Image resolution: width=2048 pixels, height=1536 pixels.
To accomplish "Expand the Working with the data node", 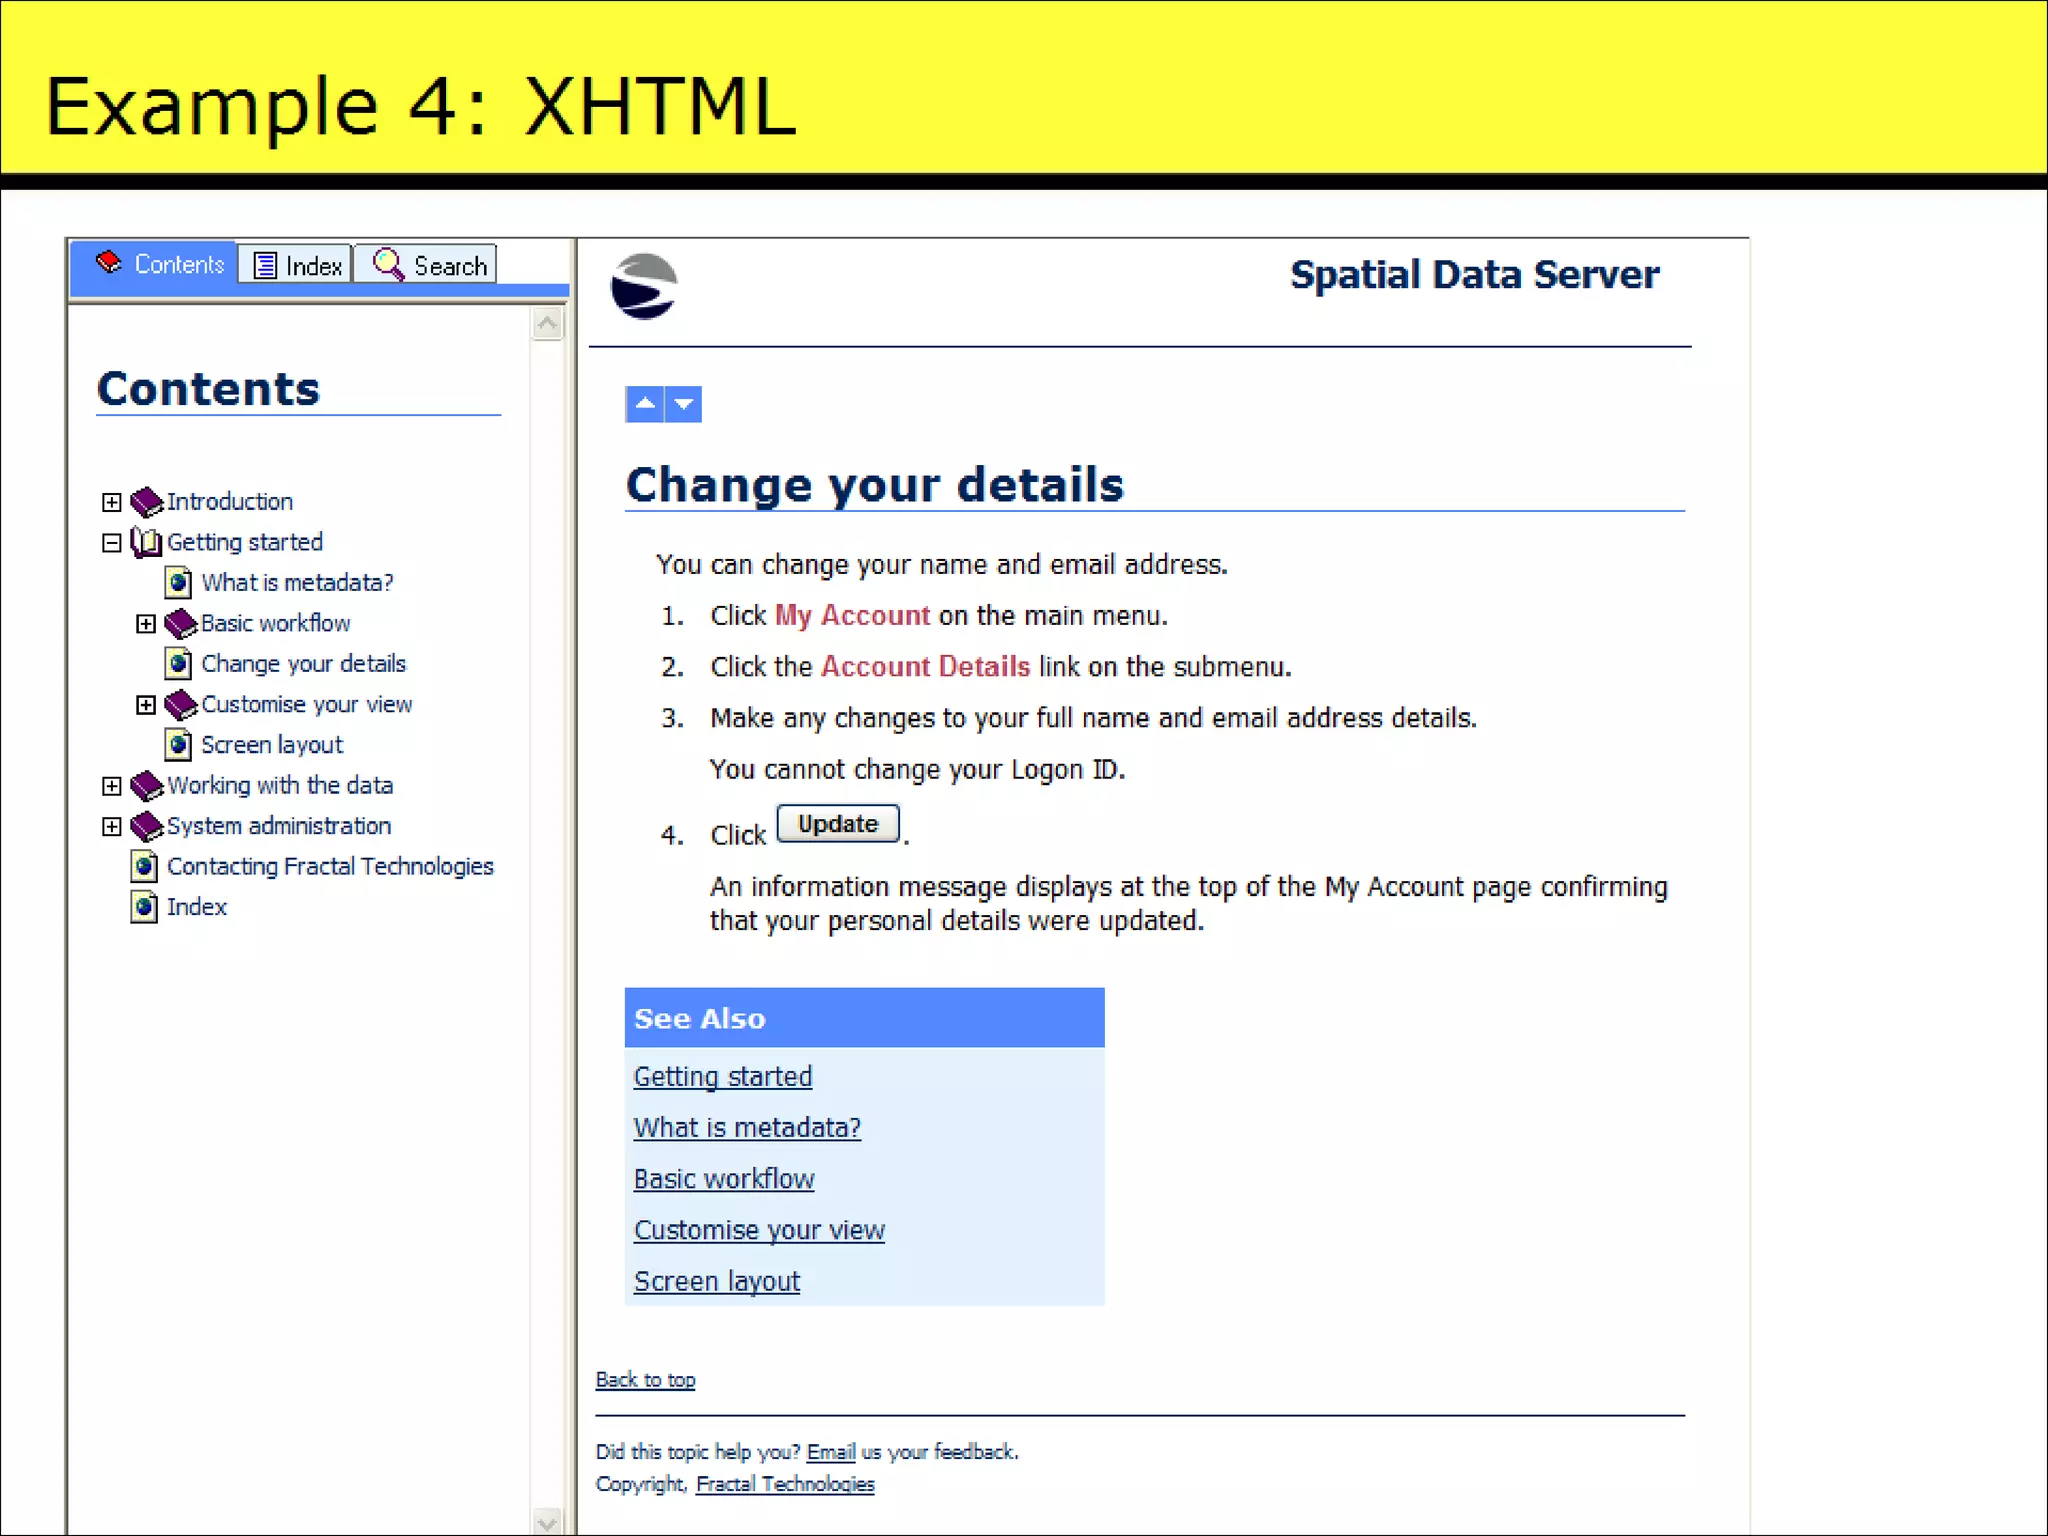I will tap(112, 786).
